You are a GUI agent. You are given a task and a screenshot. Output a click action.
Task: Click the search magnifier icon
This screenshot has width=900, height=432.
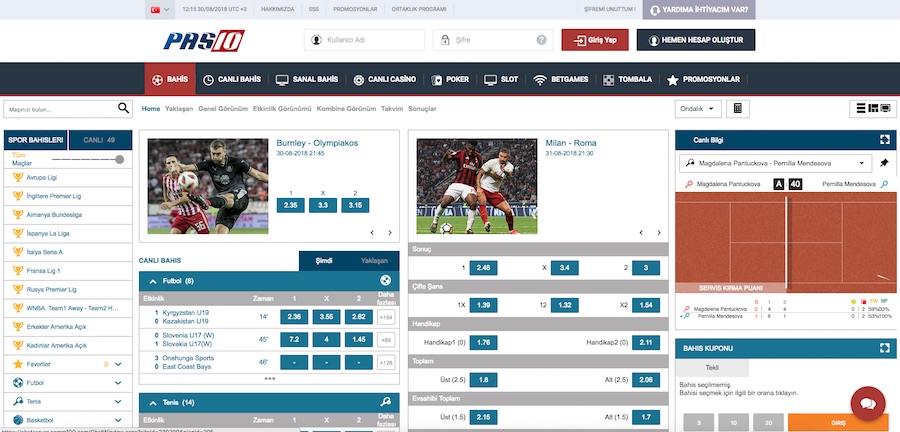point(124,108)
